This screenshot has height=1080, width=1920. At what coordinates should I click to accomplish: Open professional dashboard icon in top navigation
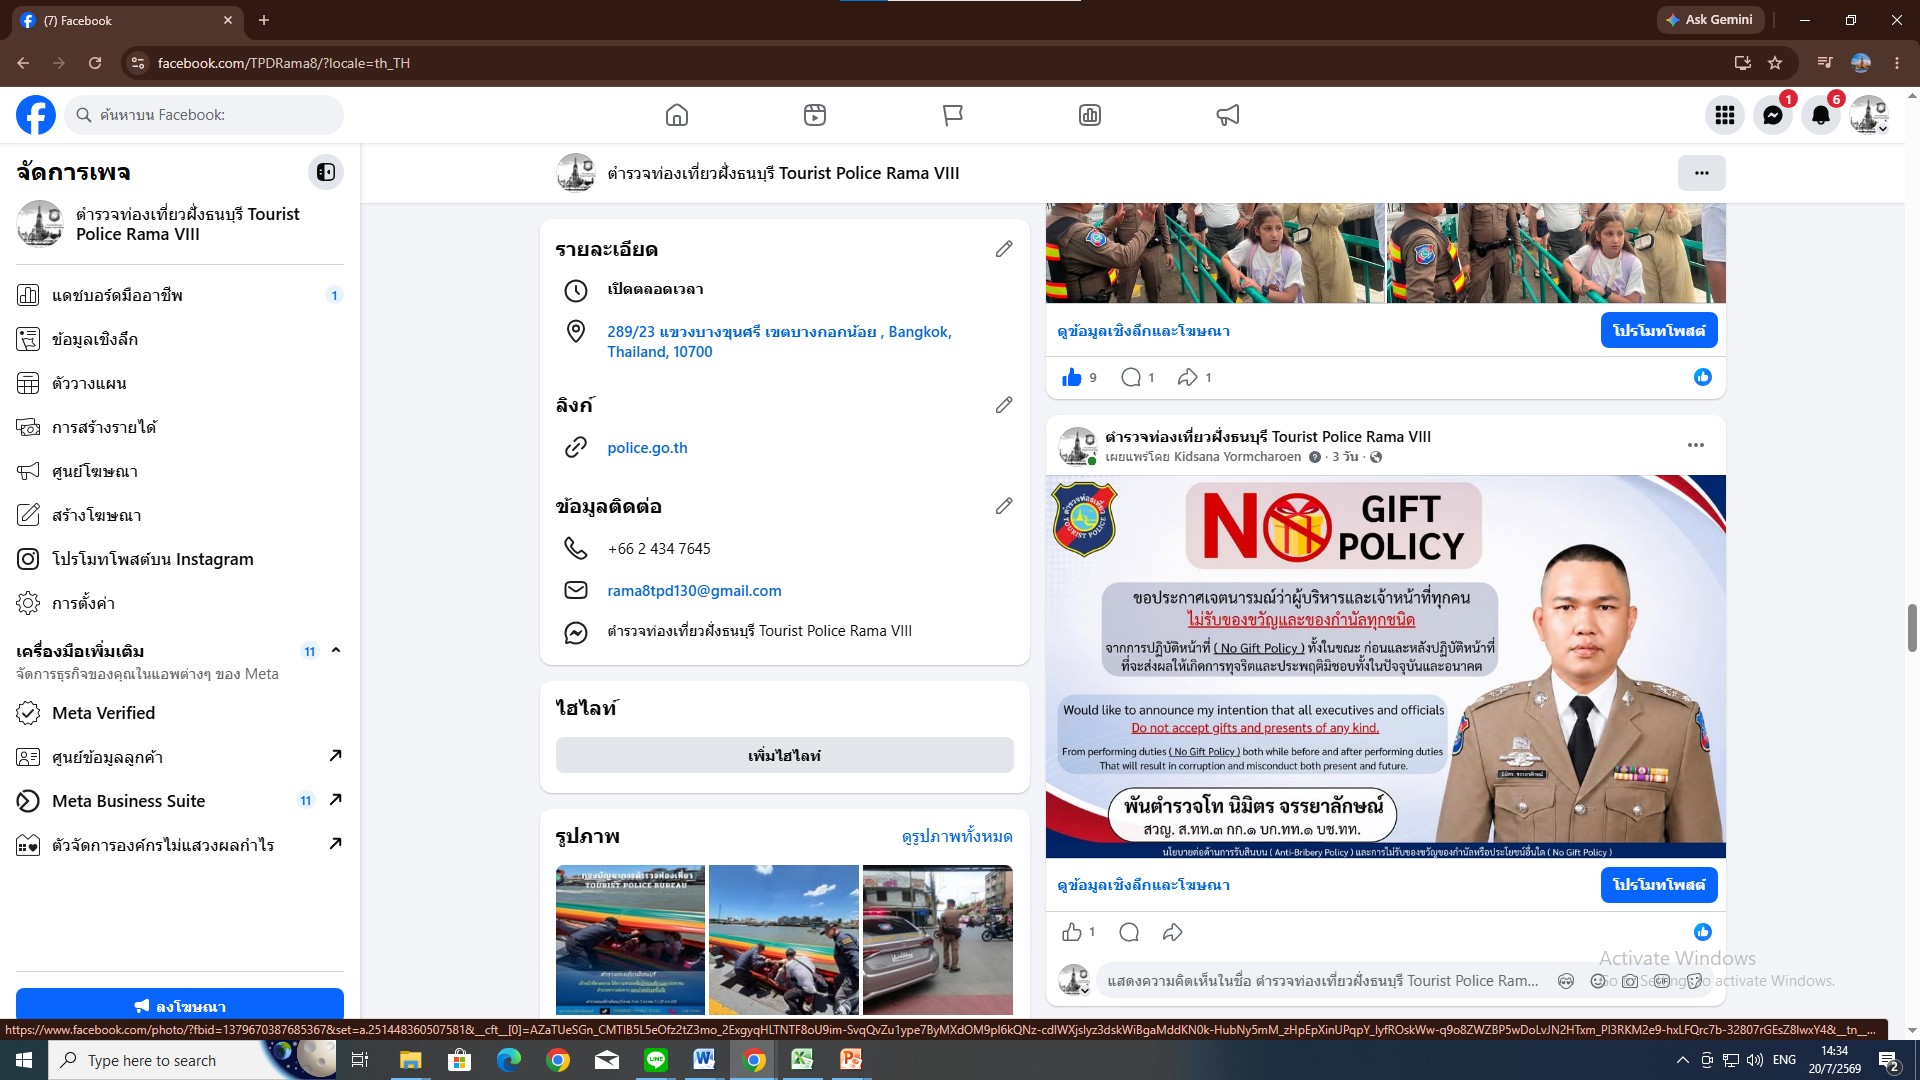point(1090,115)
